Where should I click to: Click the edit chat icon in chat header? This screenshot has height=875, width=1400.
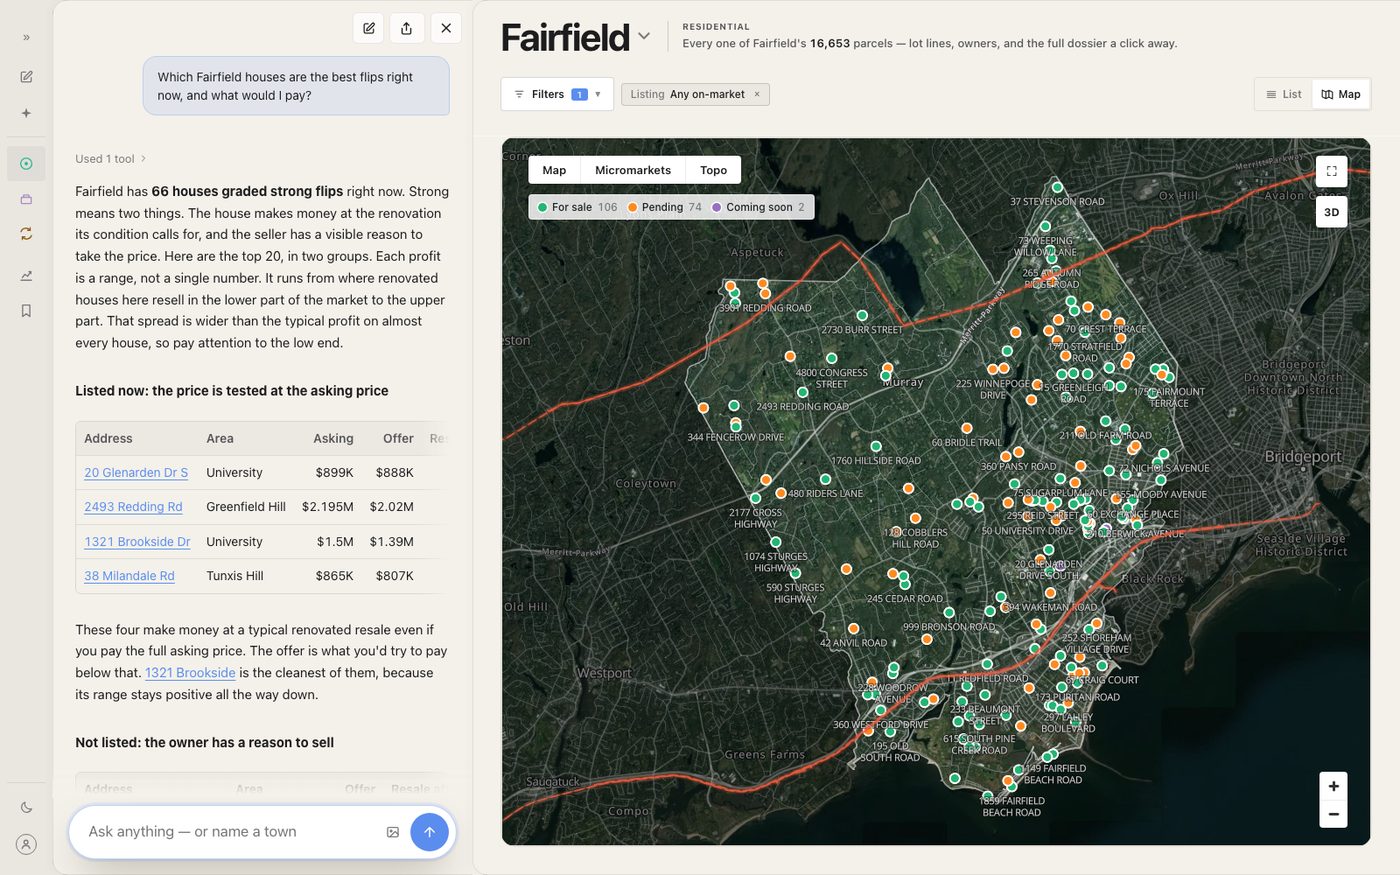tap(369, 28)
